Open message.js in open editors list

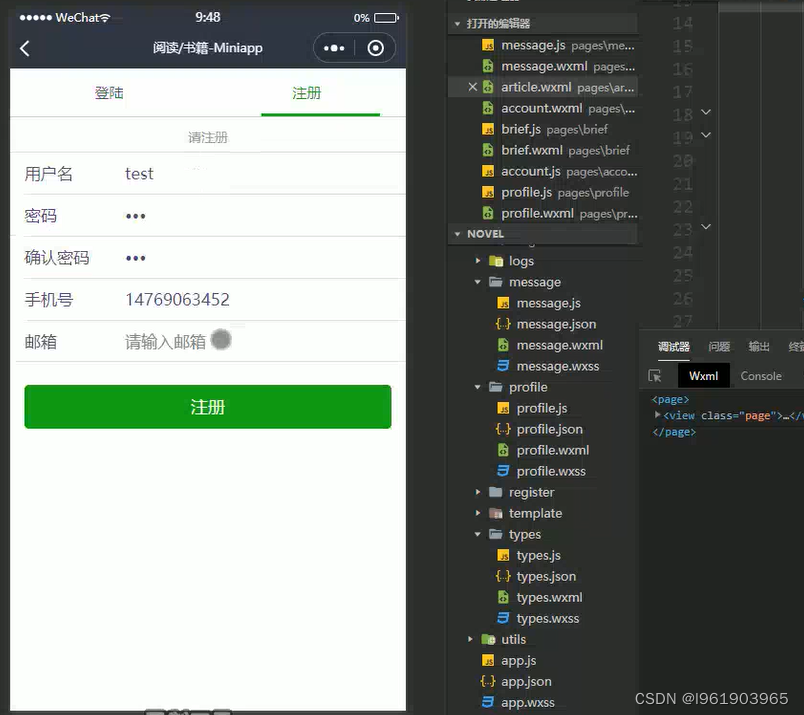tap(558, 45)
